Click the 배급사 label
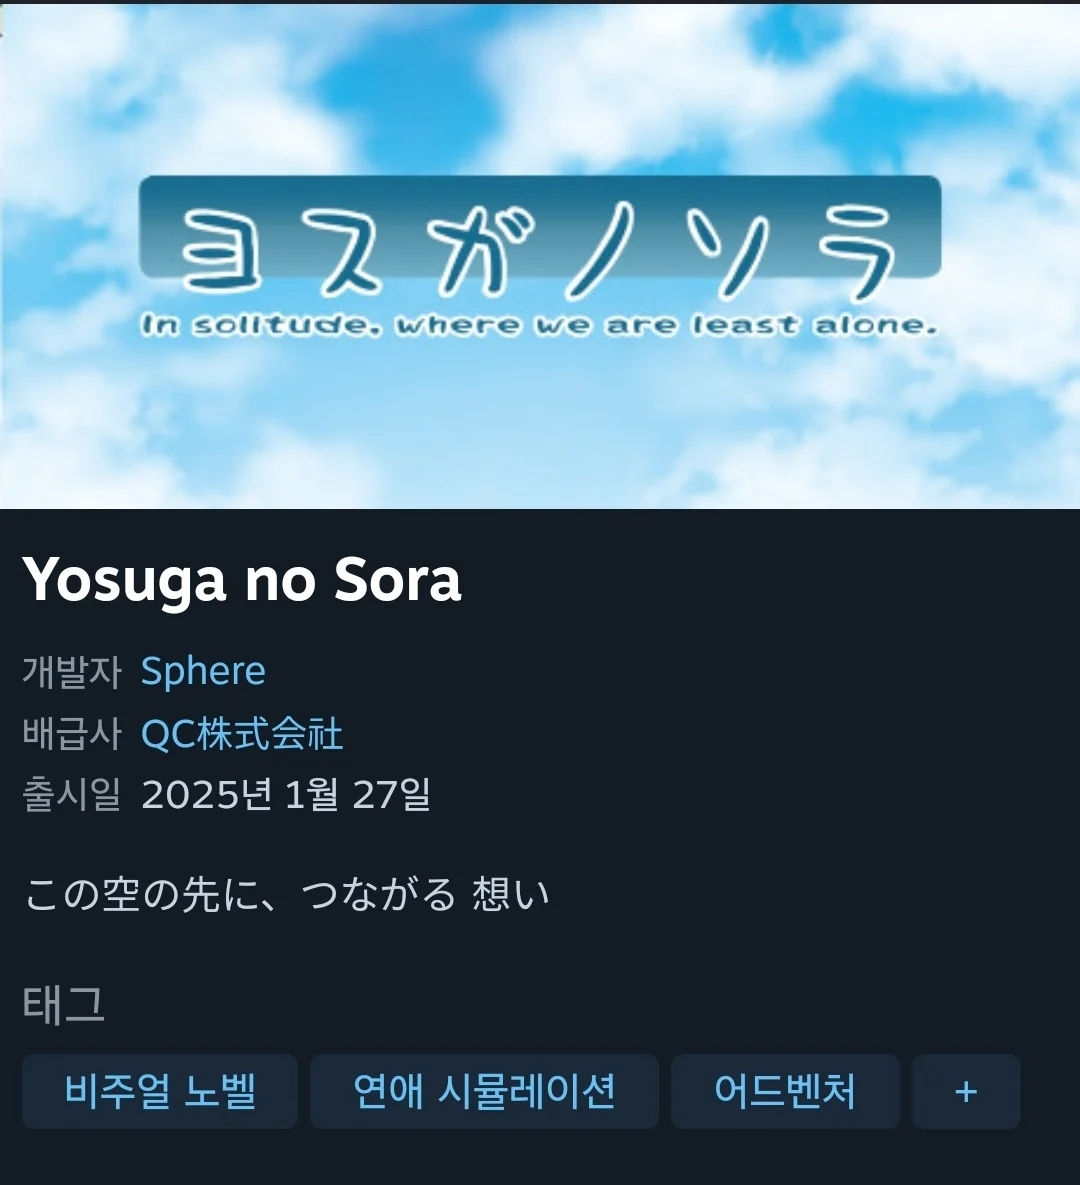 (x=72, y=733)
